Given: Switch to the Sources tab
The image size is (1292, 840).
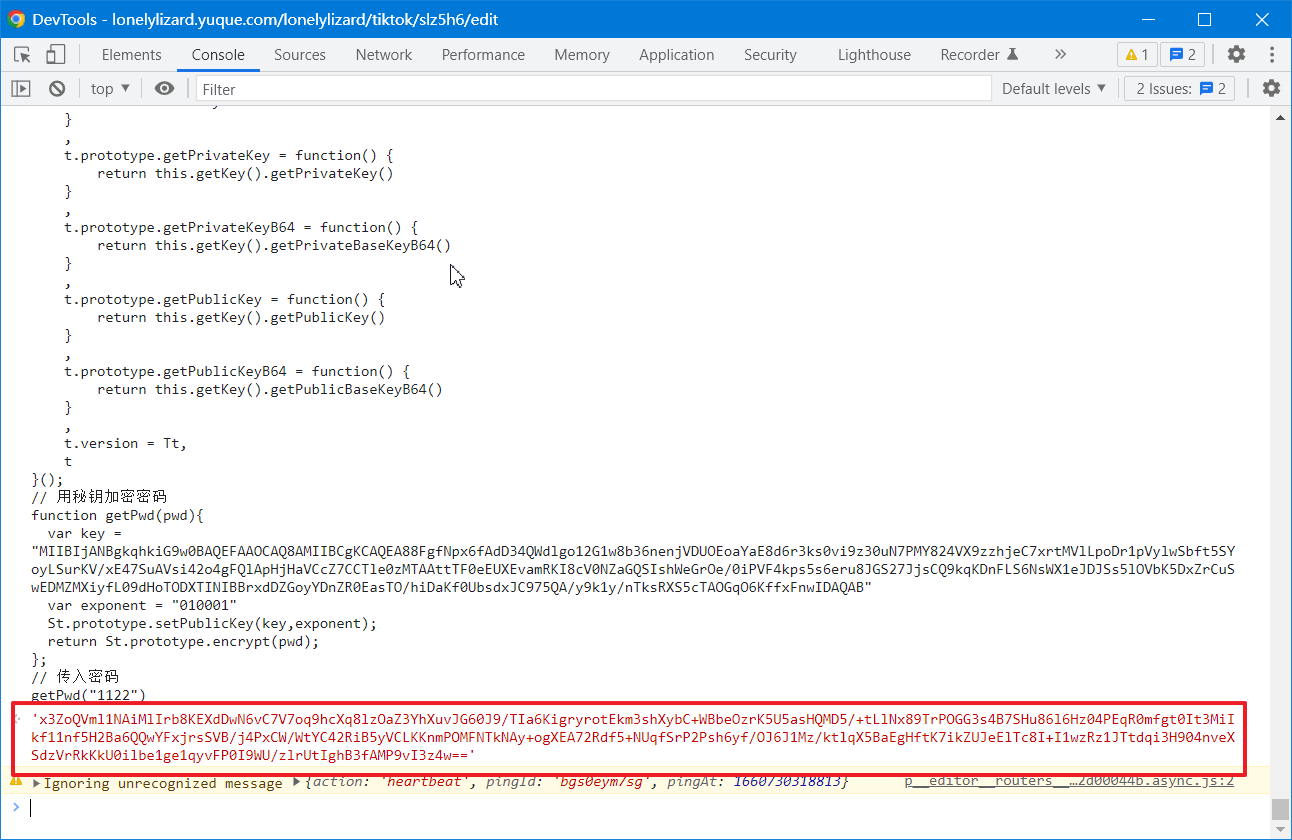Looking at the screenshot, I should [299, 55].
